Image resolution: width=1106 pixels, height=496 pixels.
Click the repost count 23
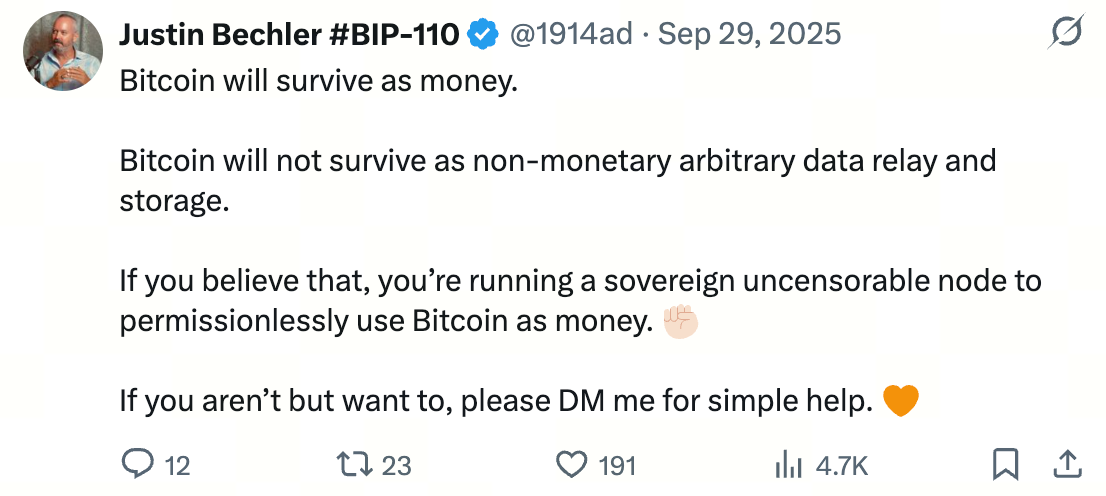397,465
